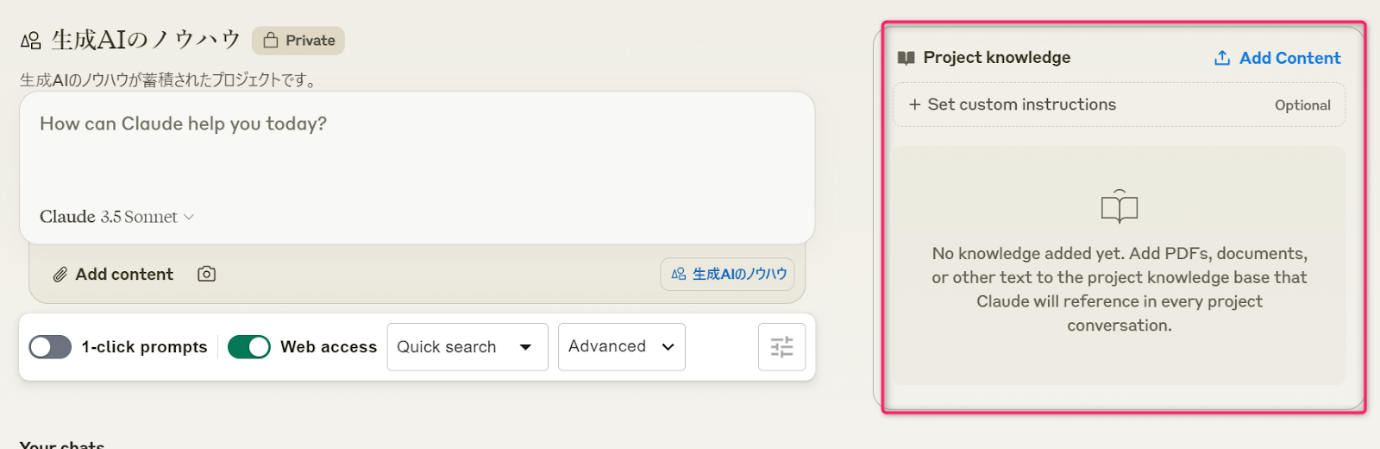The width and height of the screenshot is (1380, 449).
Task: Click the project description text under the title
Action: [169, 80]
